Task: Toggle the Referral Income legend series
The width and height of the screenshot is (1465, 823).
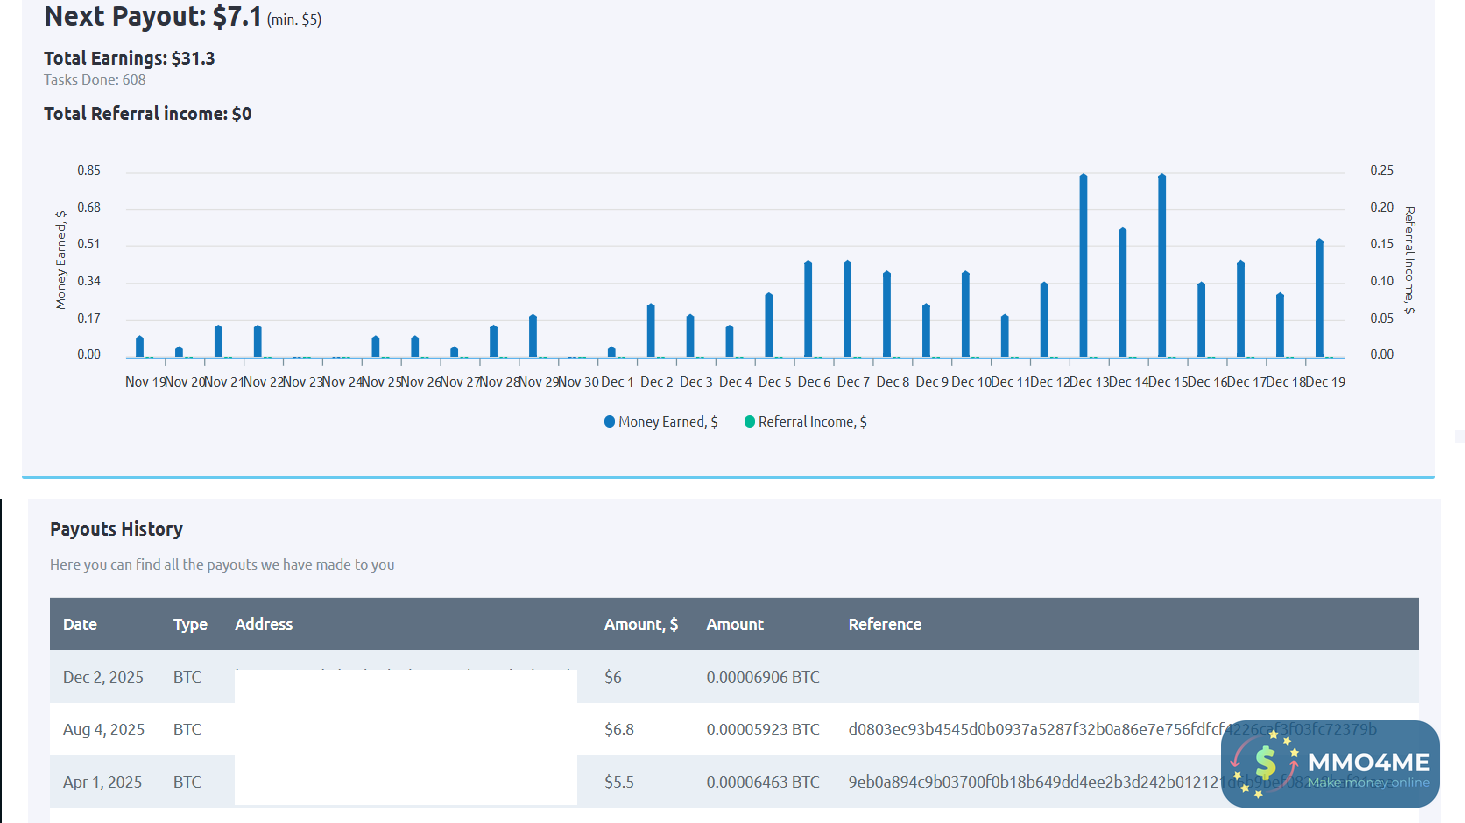Action: (805, 422)
